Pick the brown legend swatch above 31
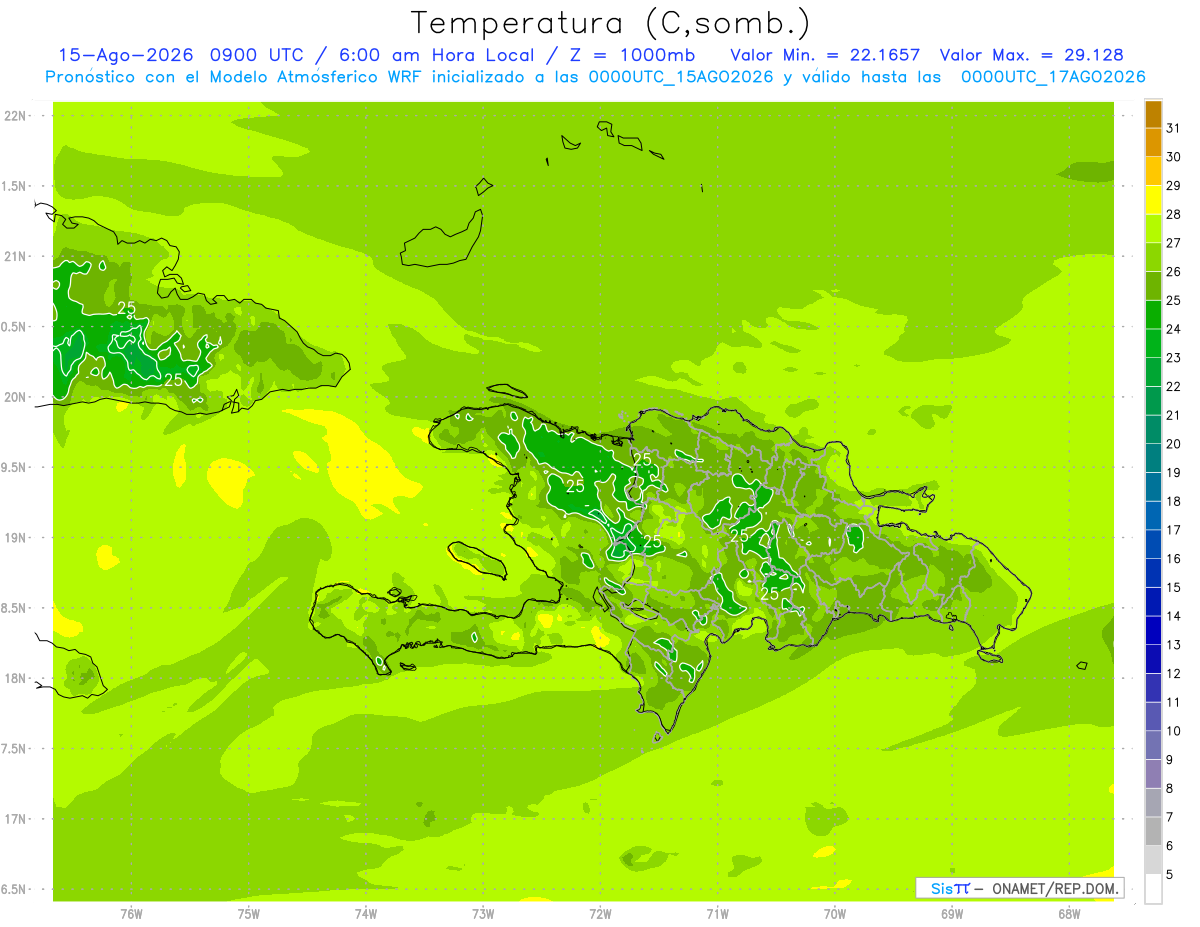Image resolution: width=1200 pixels, height=927 pixels. (1153, 115)
